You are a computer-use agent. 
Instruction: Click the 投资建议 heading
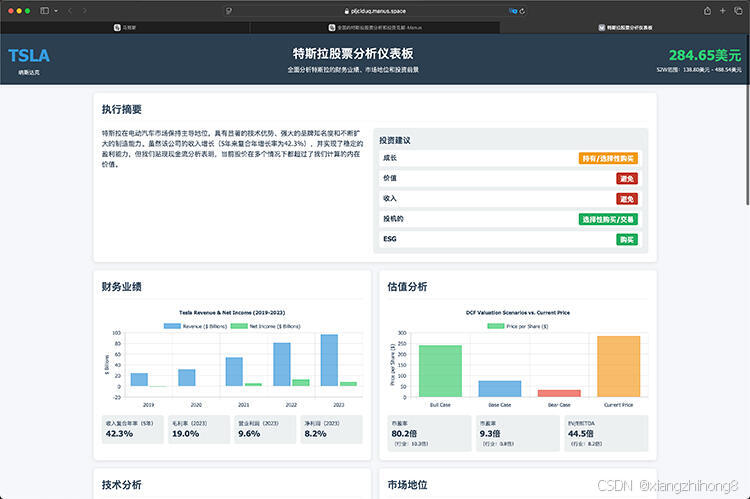395,140
